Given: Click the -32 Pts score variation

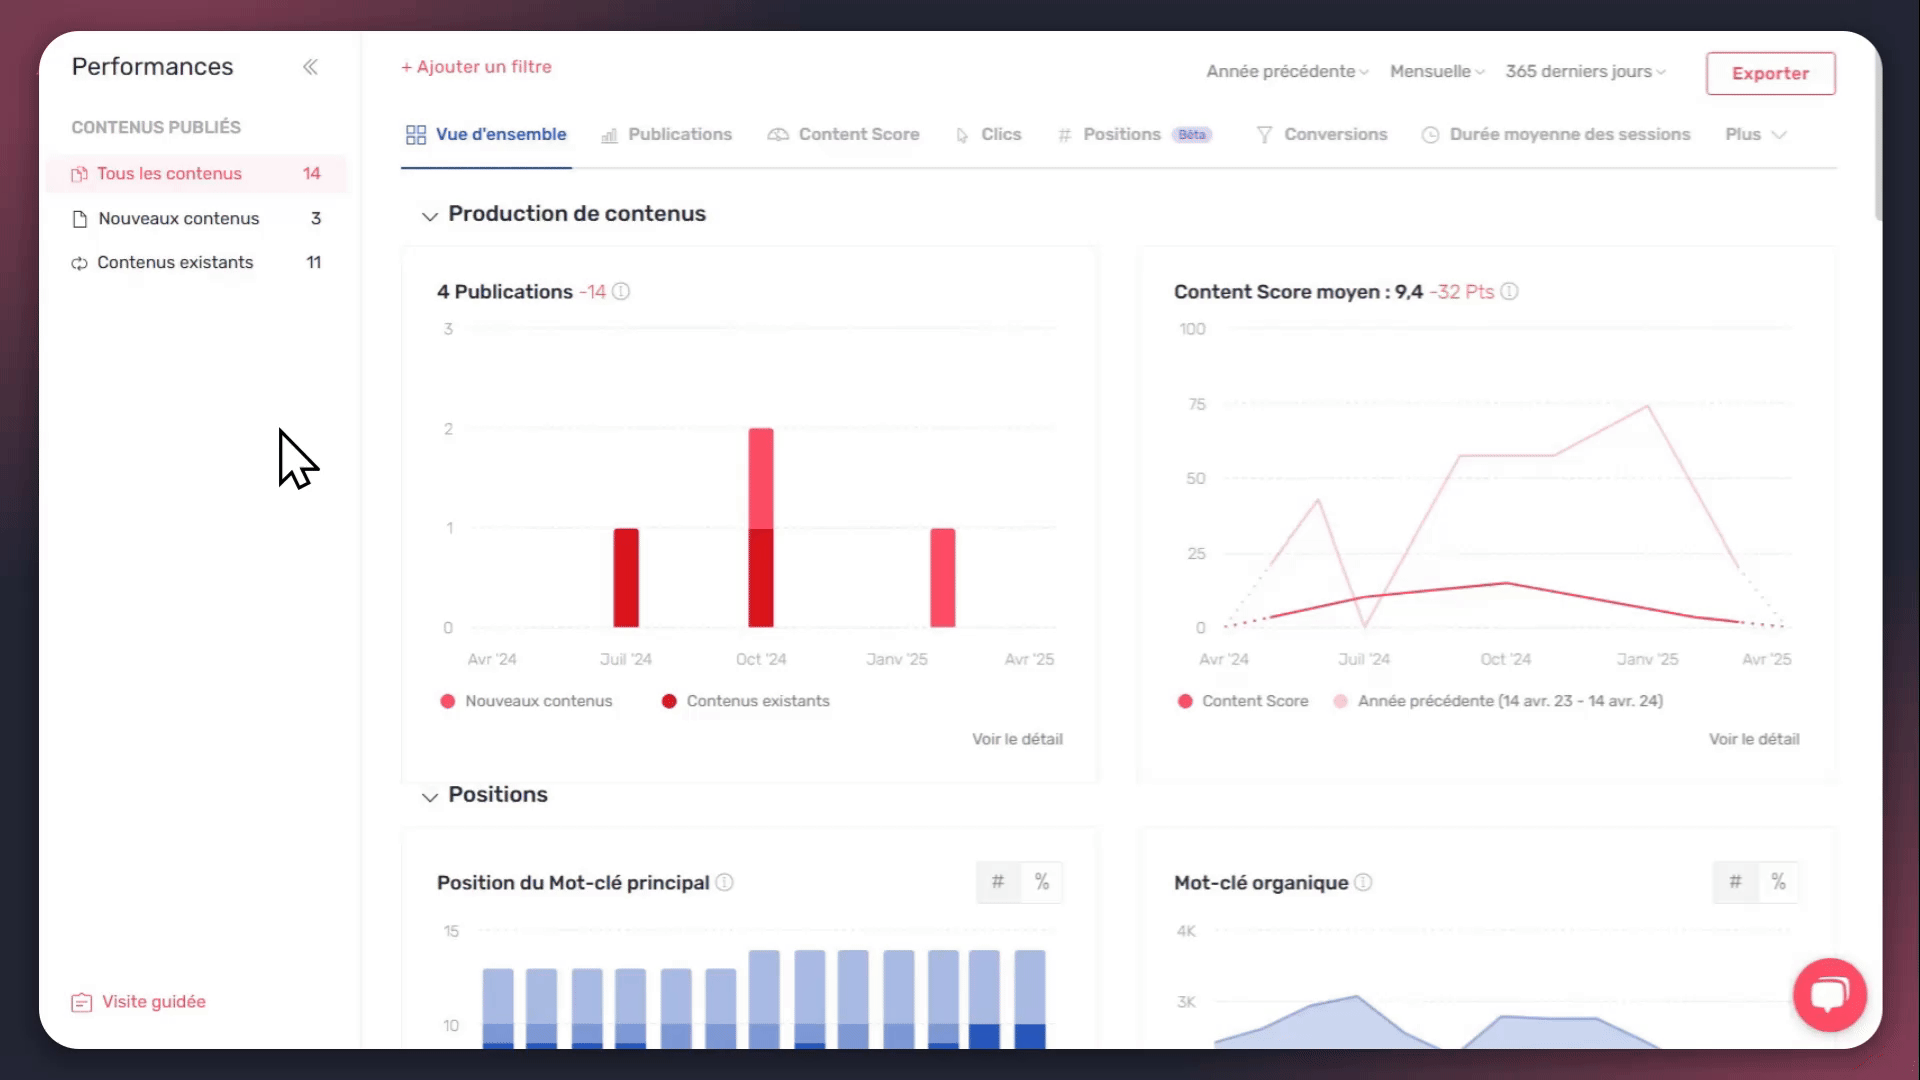Looking at the screenshot, I should coord(1461,292).
